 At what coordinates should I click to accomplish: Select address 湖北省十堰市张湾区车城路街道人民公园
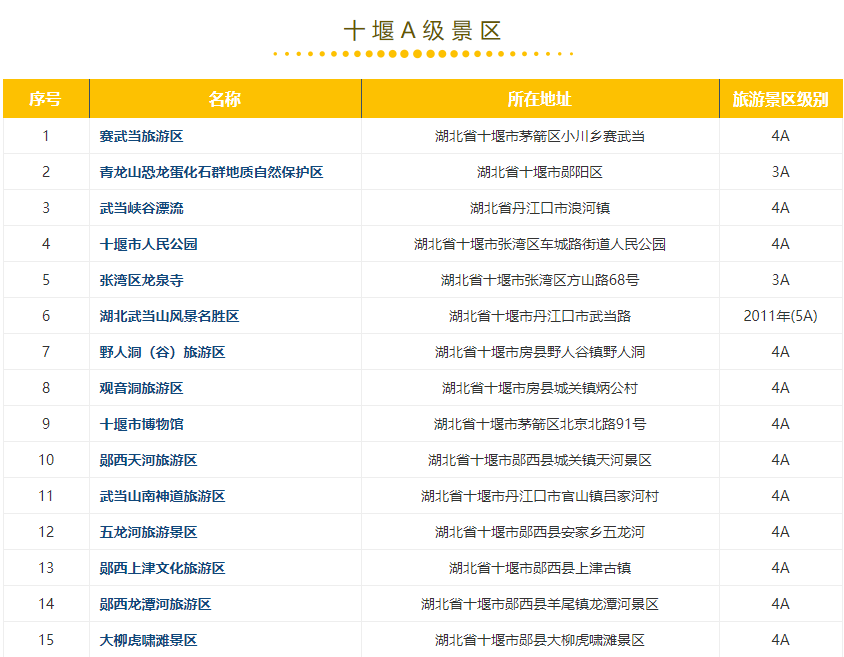point(540,244)
